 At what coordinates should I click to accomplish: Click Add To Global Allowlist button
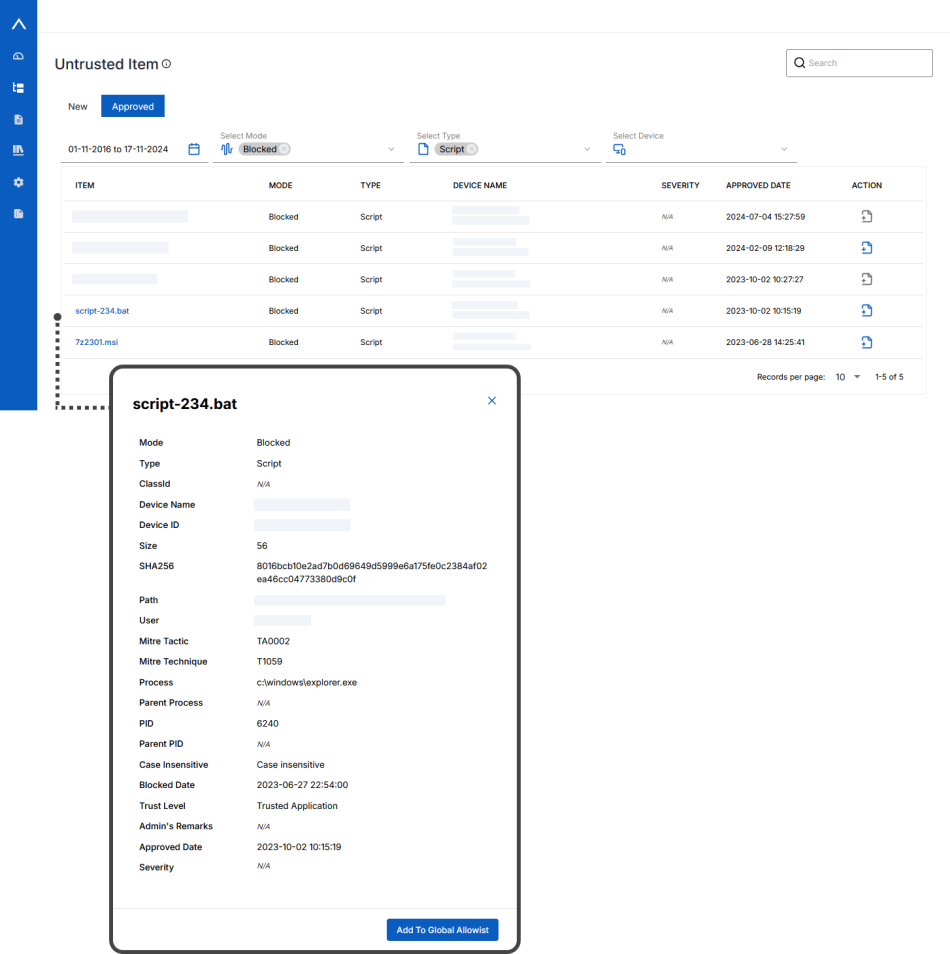[x=442, y=930]
